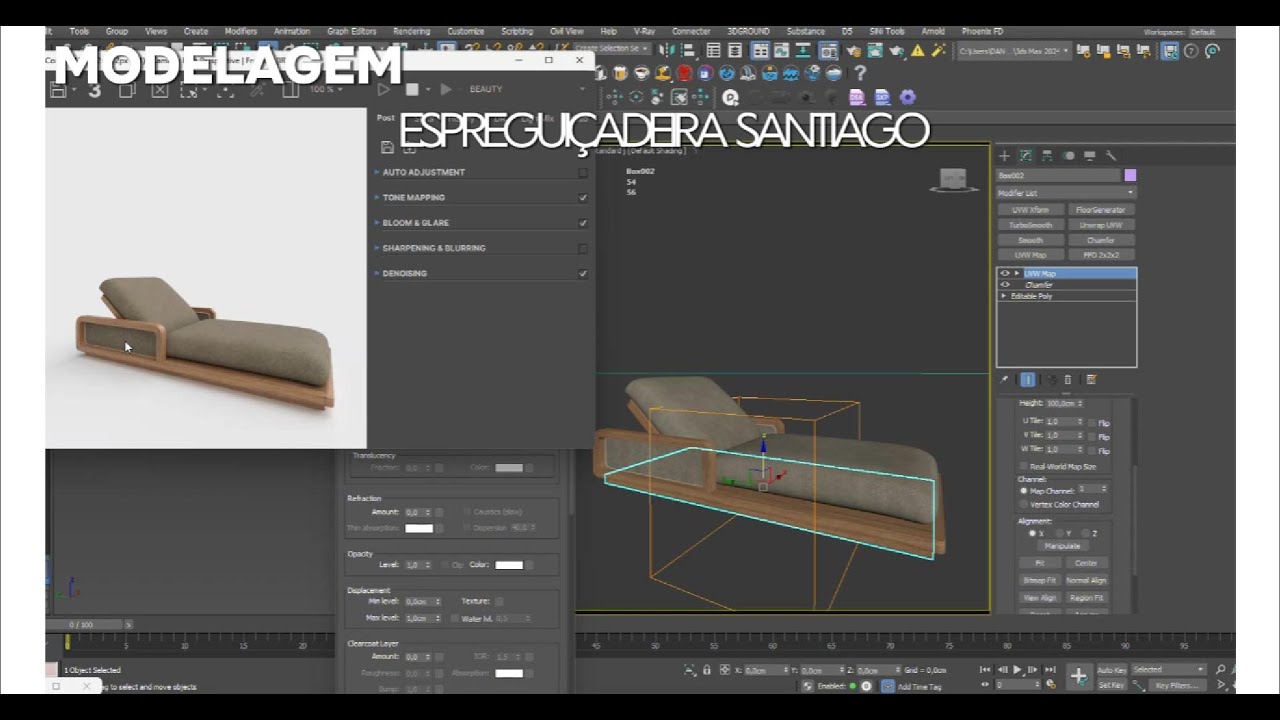Image resolution: width=1280 pixels, height=720 pixels.
Task: Open the Utilities wrench tab
Action: click(1110, 156)
